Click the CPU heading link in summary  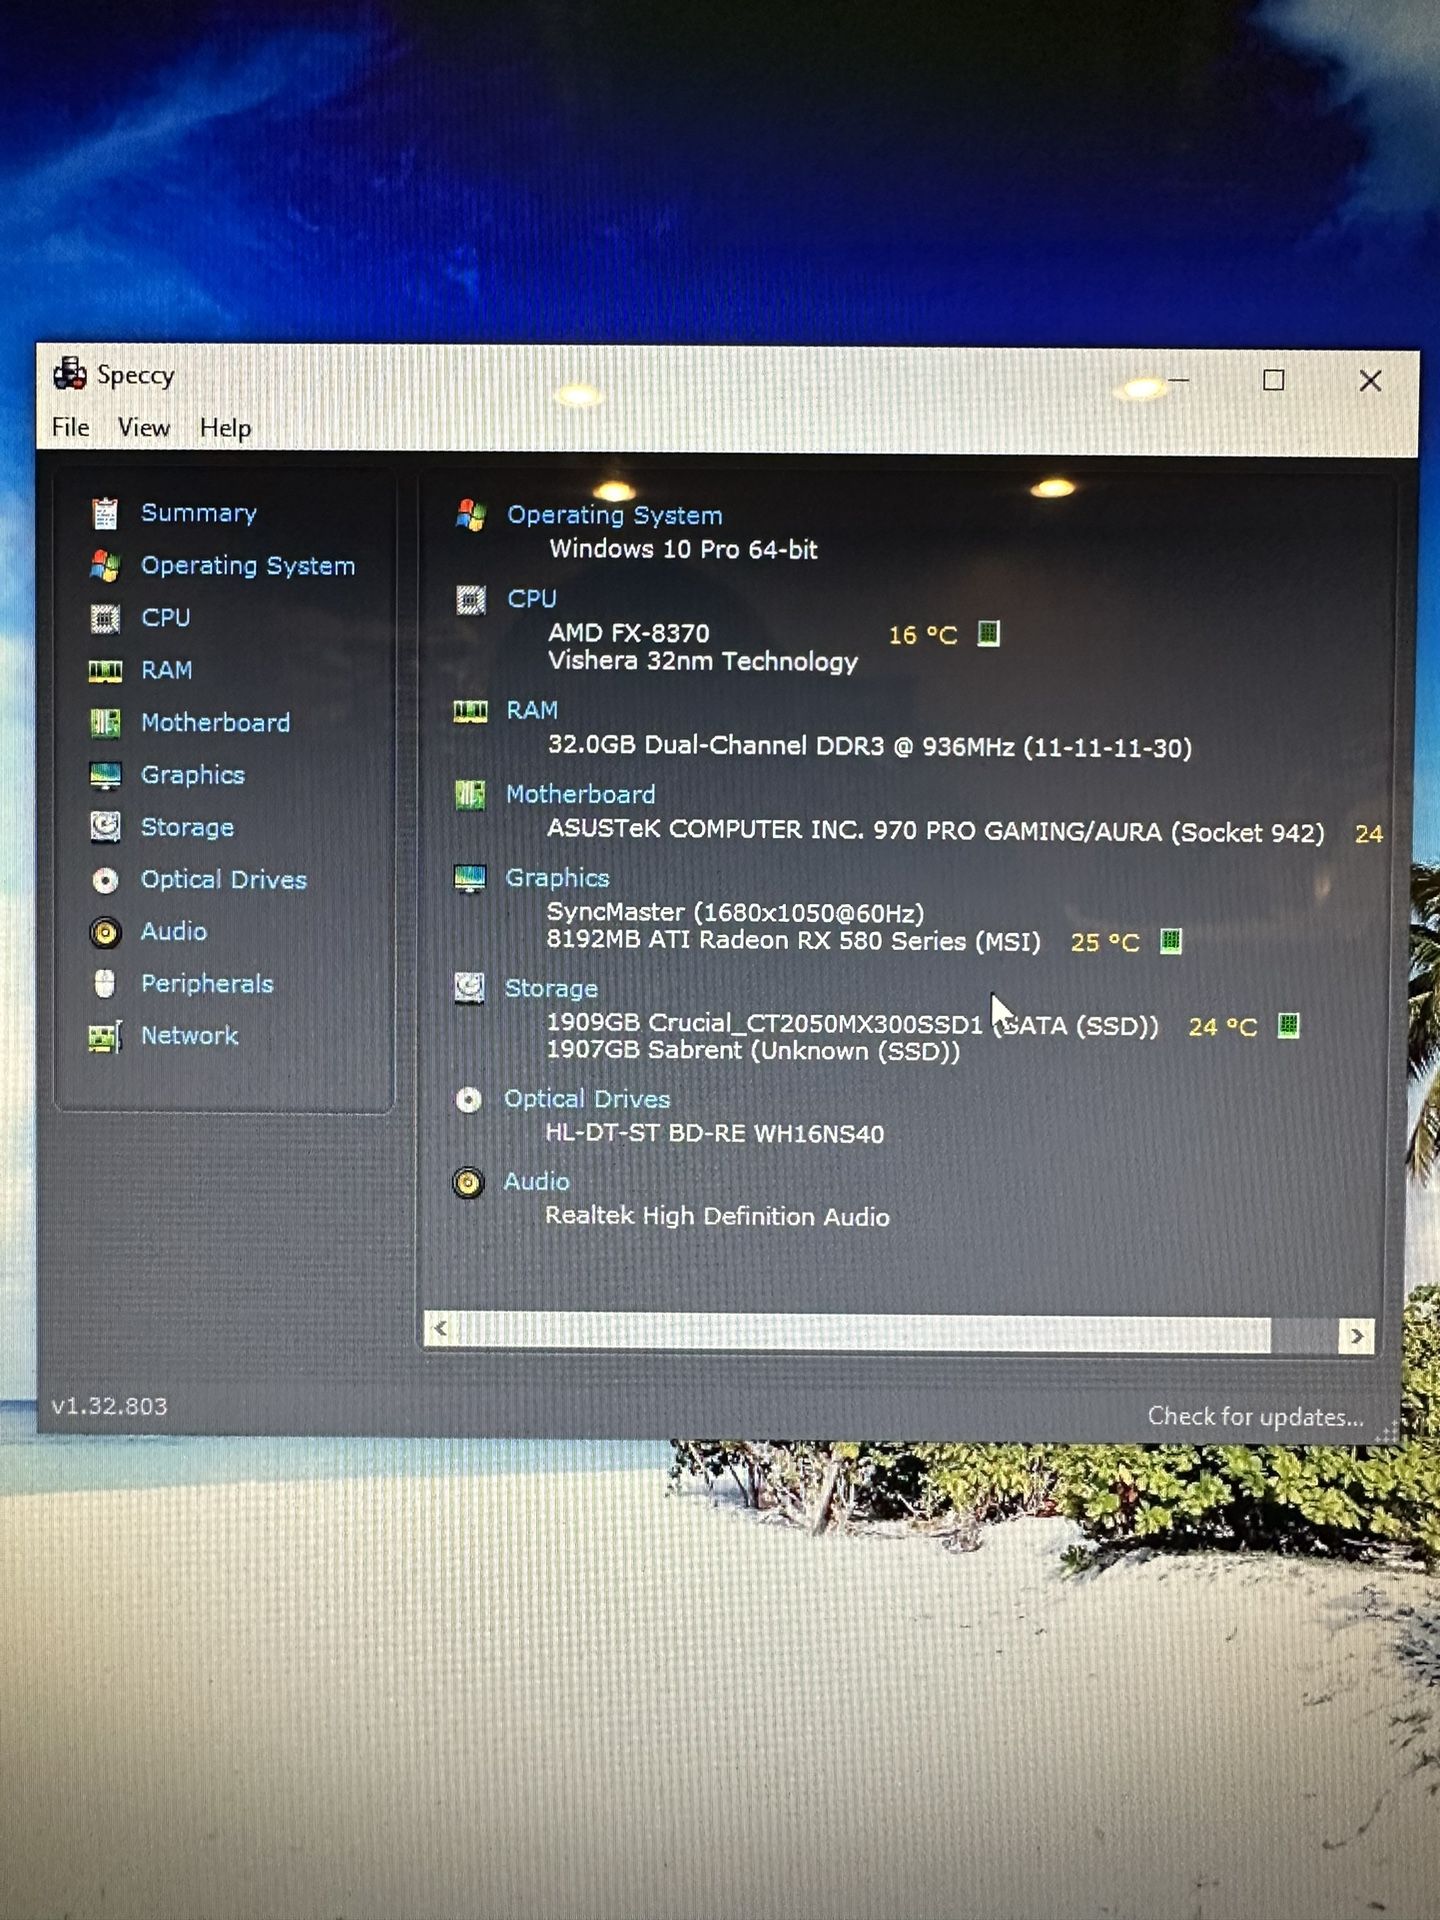tap(532, 599)
